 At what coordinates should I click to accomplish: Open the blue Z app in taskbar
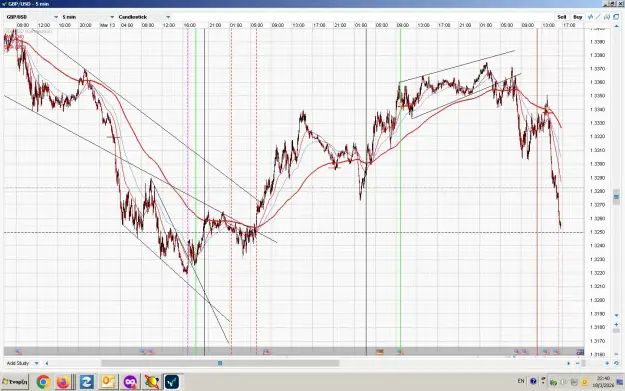click(86, 382)
